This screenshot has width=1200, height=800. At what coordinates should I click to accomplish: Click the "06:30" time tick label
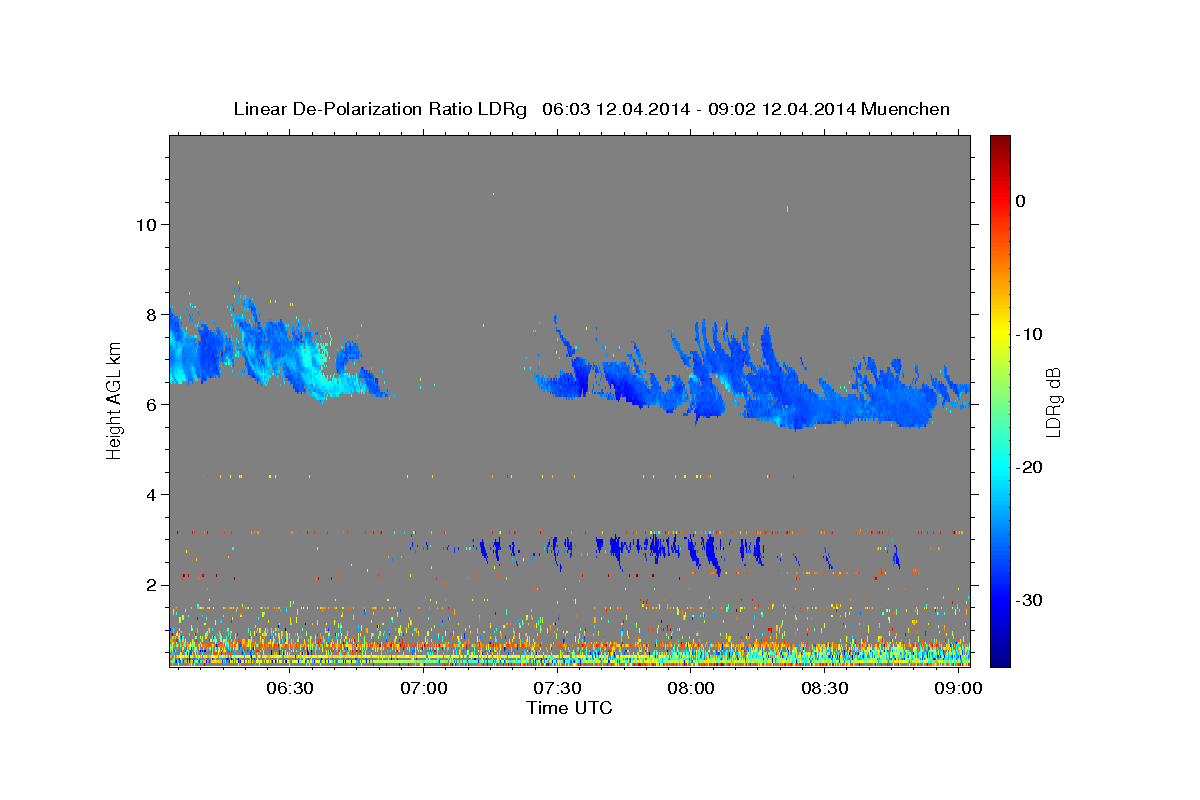coord(289,688)
